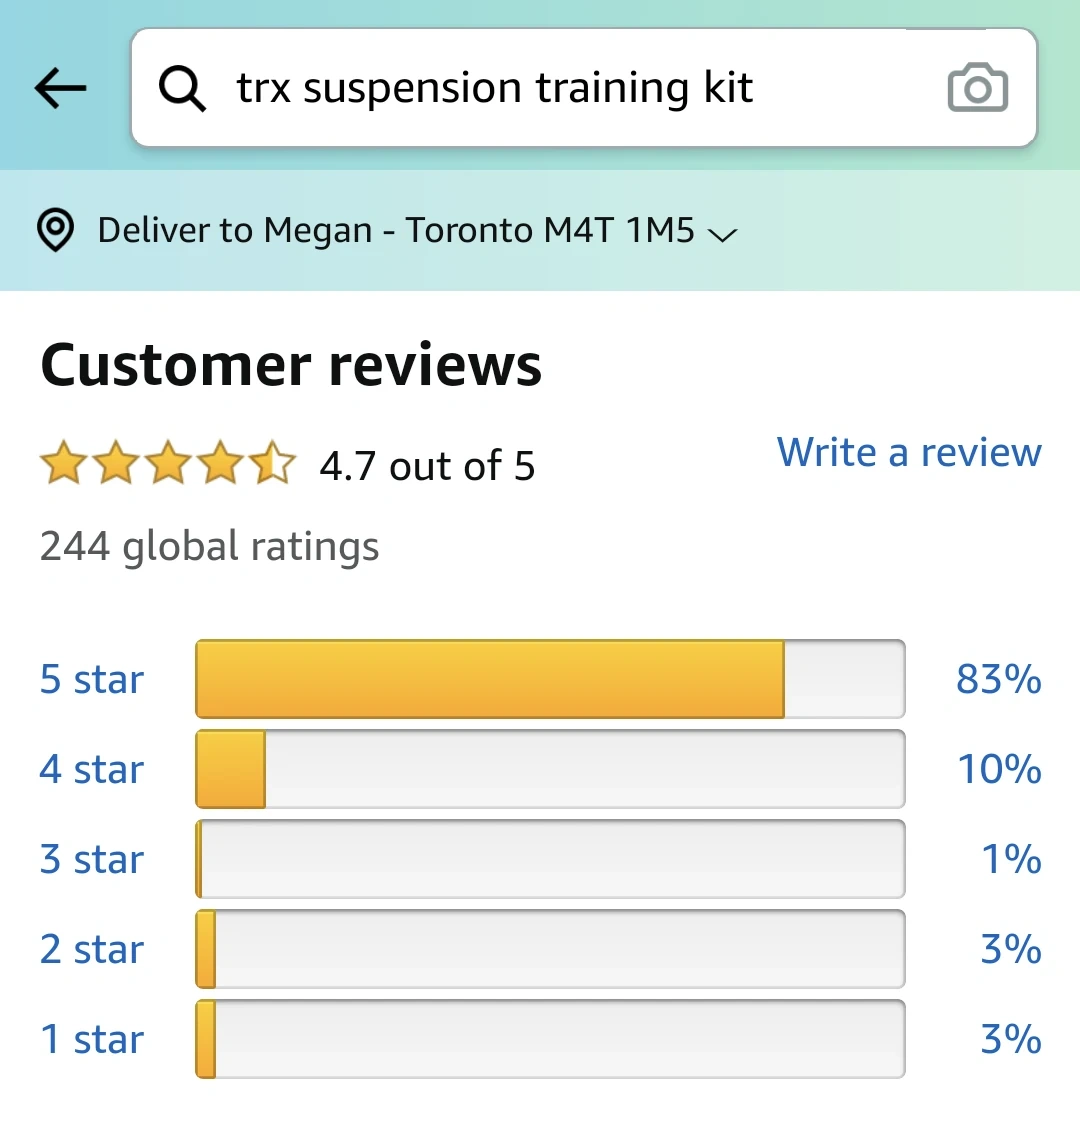1080x1123 pixels.
Task: Tap the delivery location pin icon
Action: pos(55,230)
